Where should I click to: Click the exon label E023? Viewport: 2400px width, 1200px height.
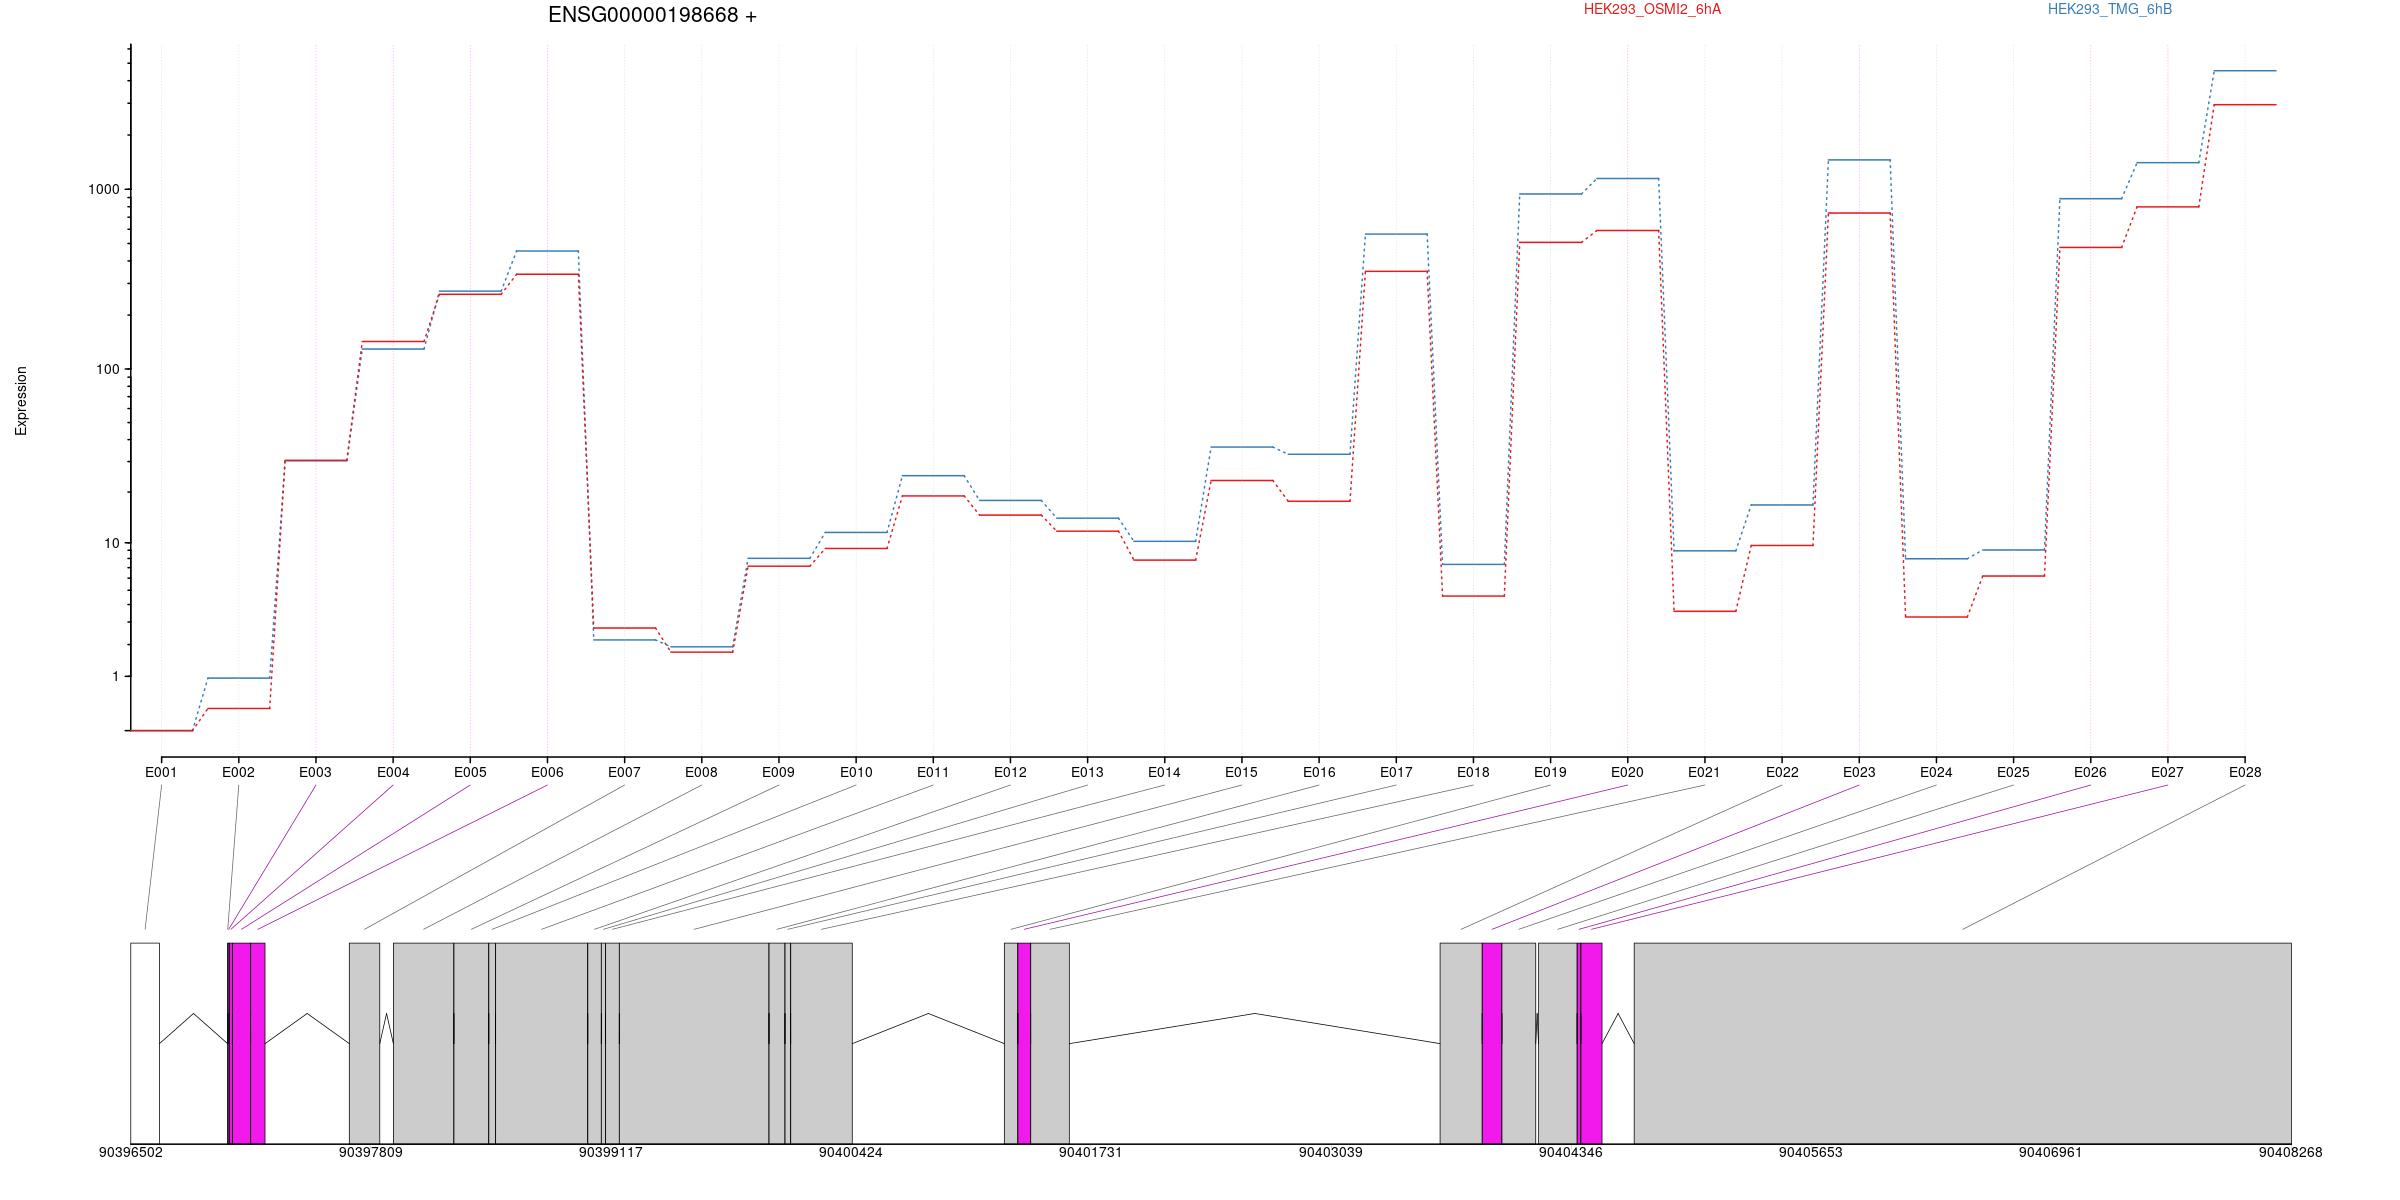tap(1859, 772)
